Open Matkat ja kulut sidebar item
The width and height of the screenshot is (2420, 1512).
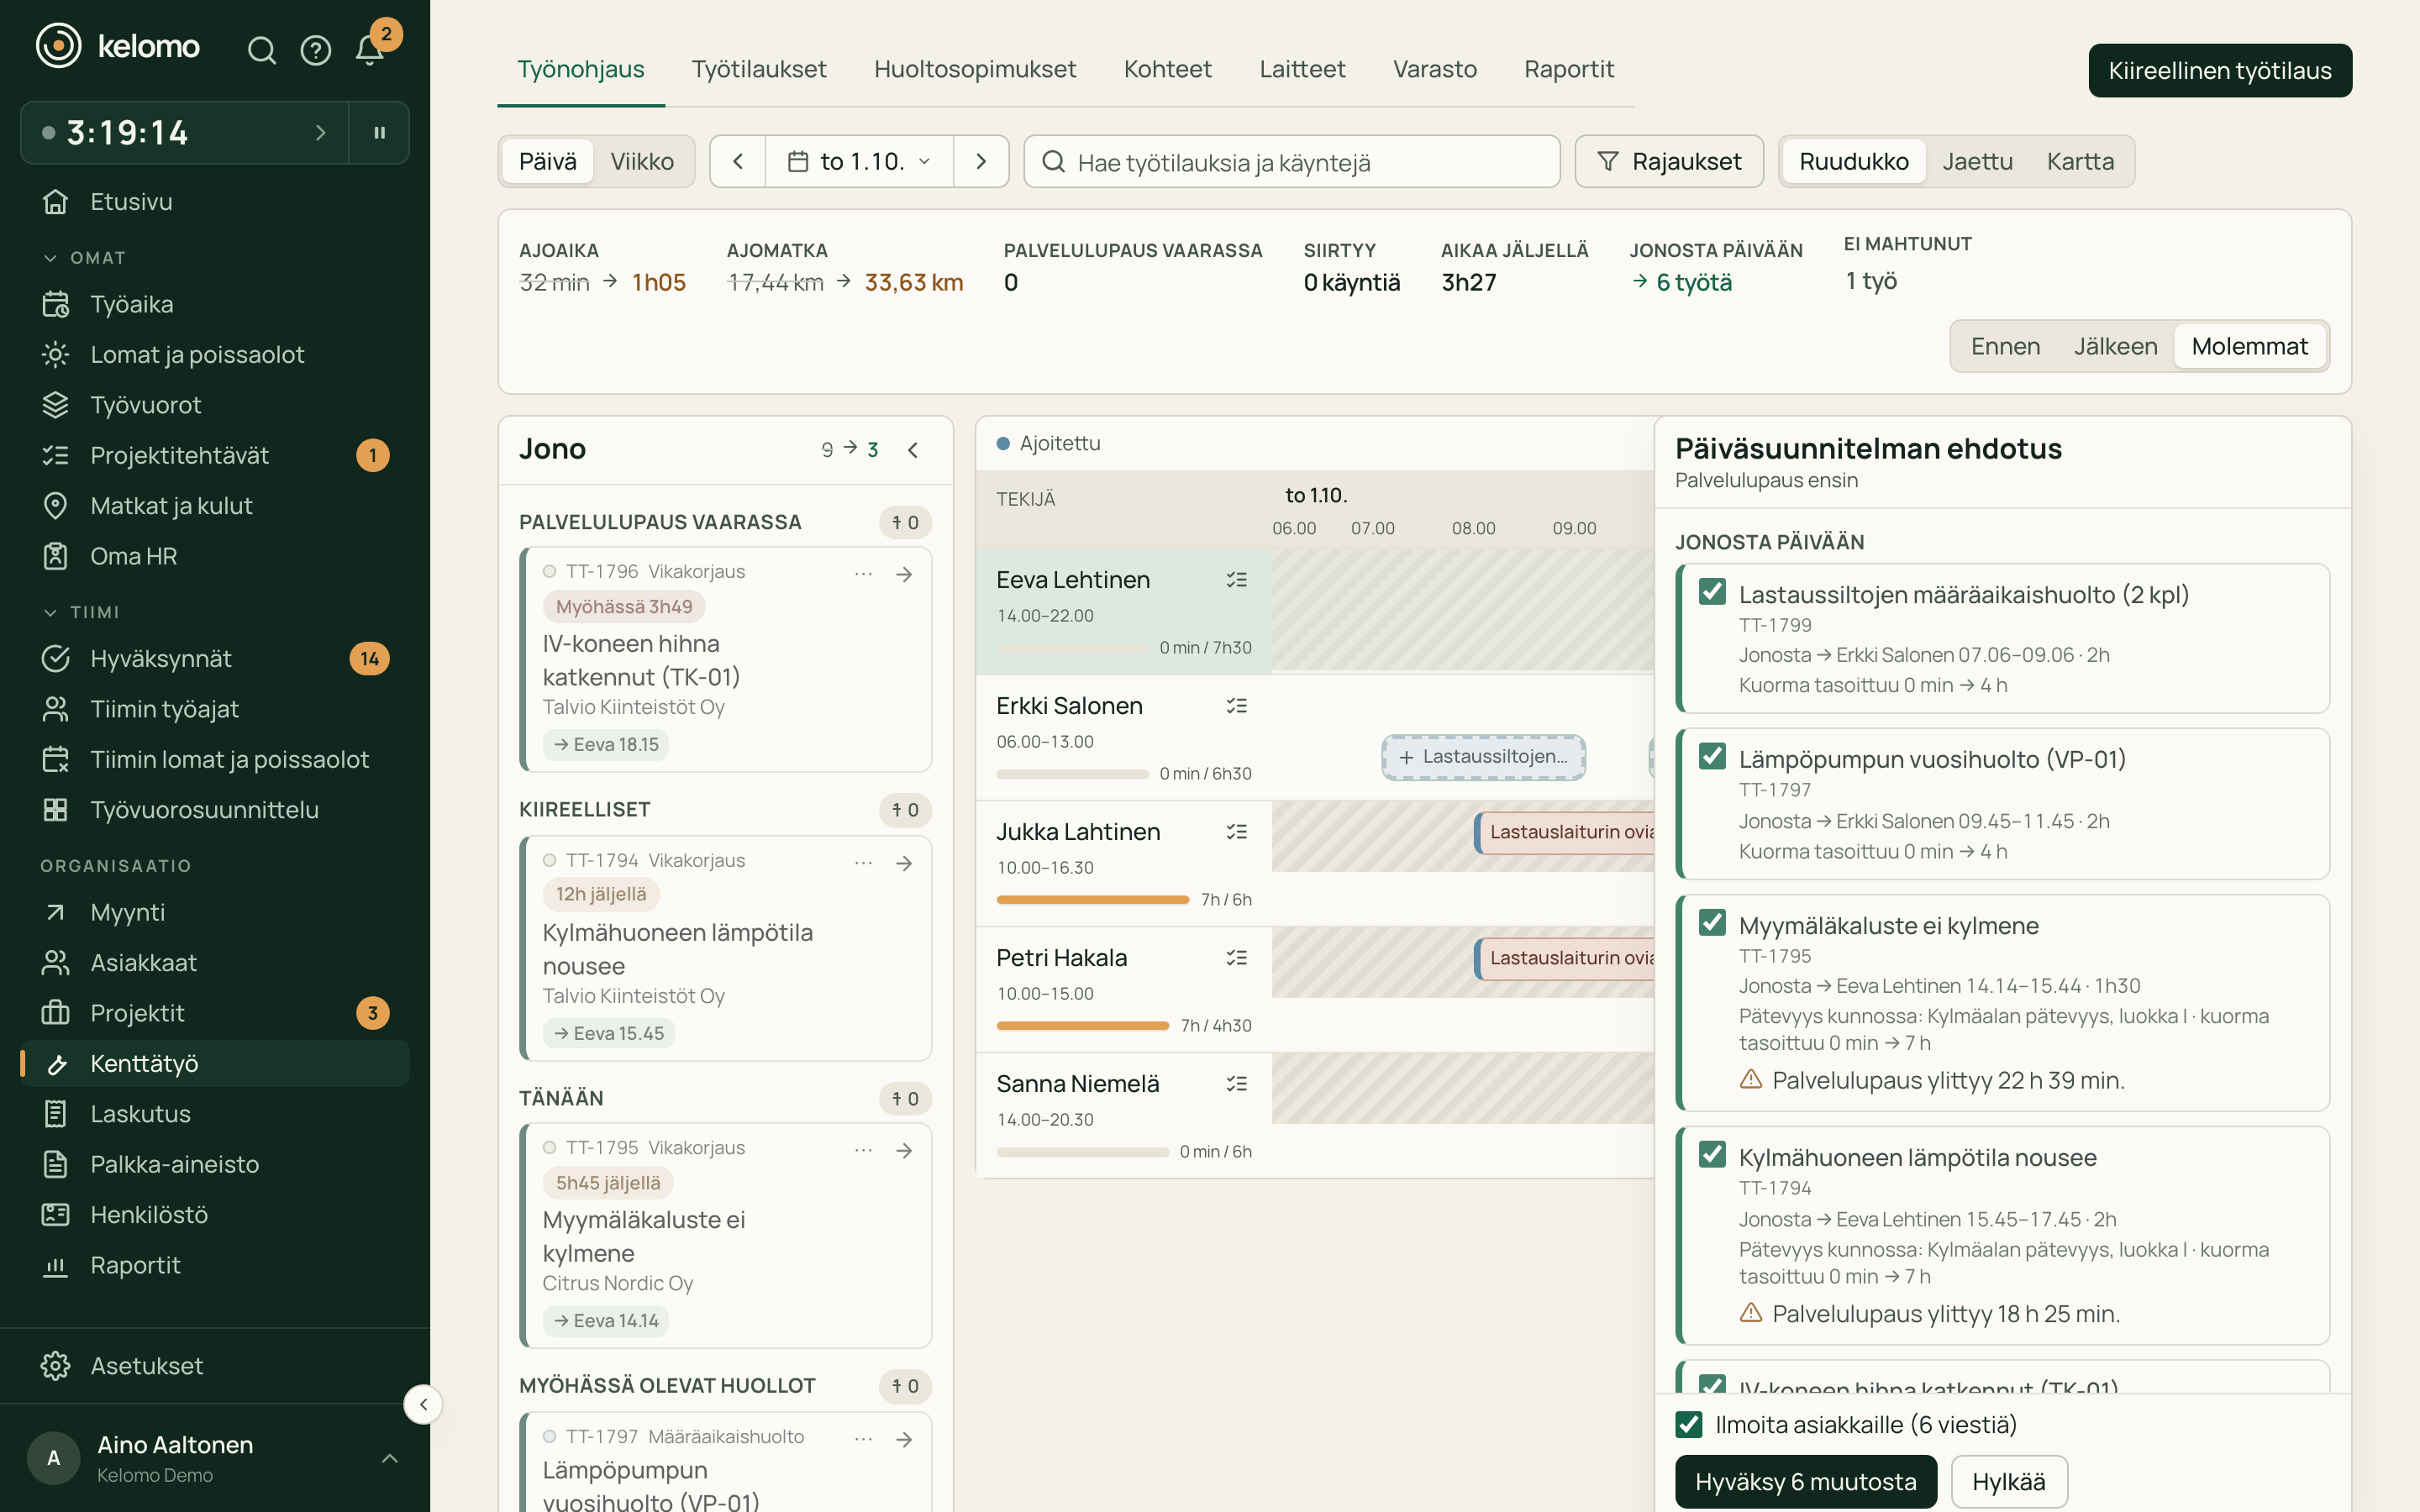[215, 505]
